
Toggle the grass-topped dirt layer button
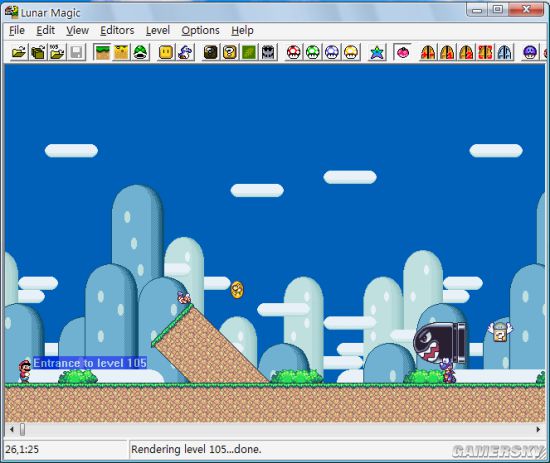point(102,52)
